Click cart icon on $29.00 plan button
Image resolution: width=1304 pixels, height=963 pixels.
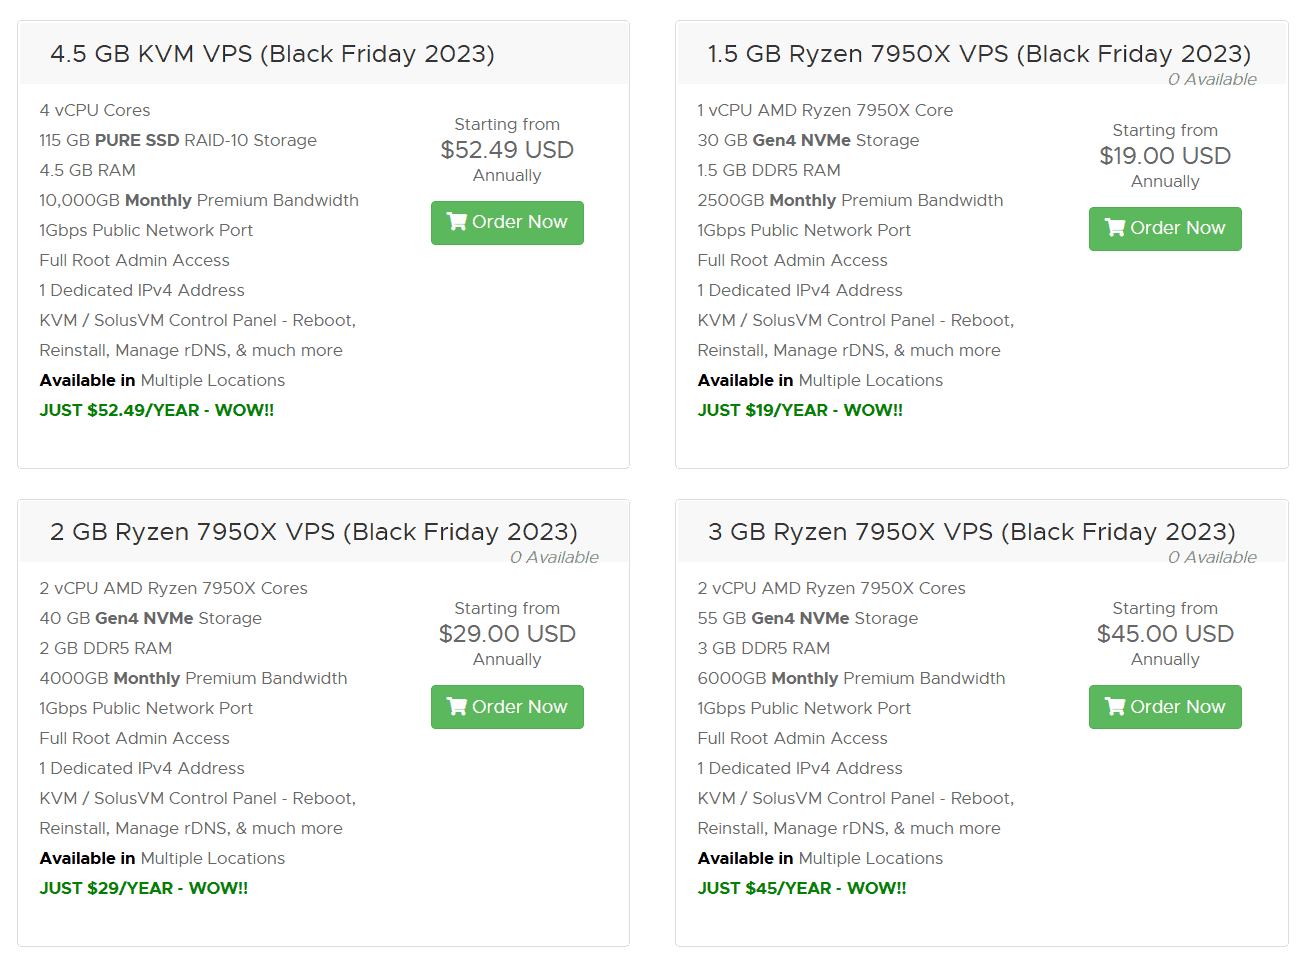click(457, 707)
